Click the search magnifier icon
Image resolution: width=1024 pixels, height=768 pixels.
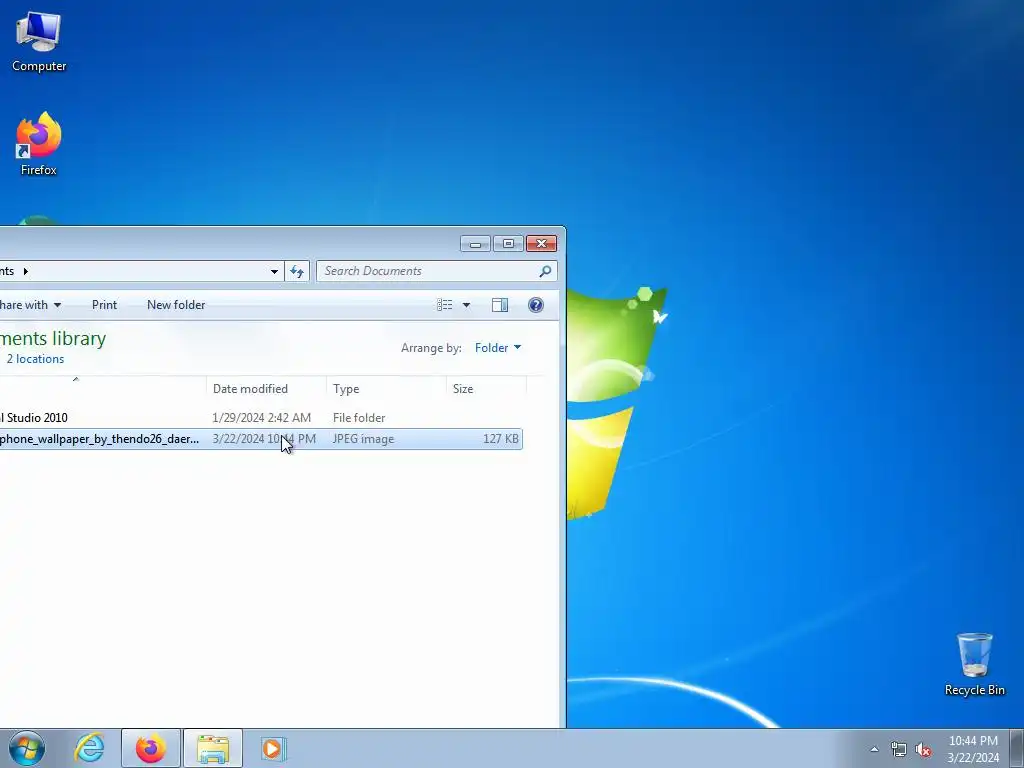[x=545, y=271]
